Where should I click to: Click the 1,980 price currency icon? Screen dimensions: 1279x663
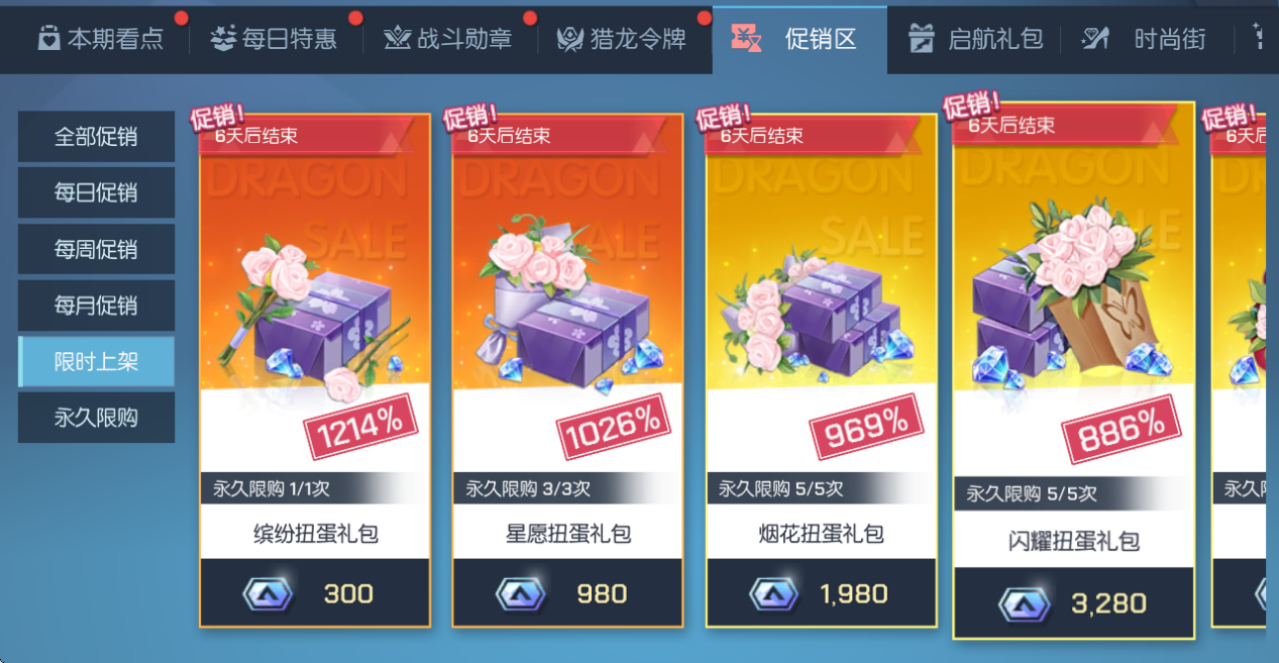[773, 594]
